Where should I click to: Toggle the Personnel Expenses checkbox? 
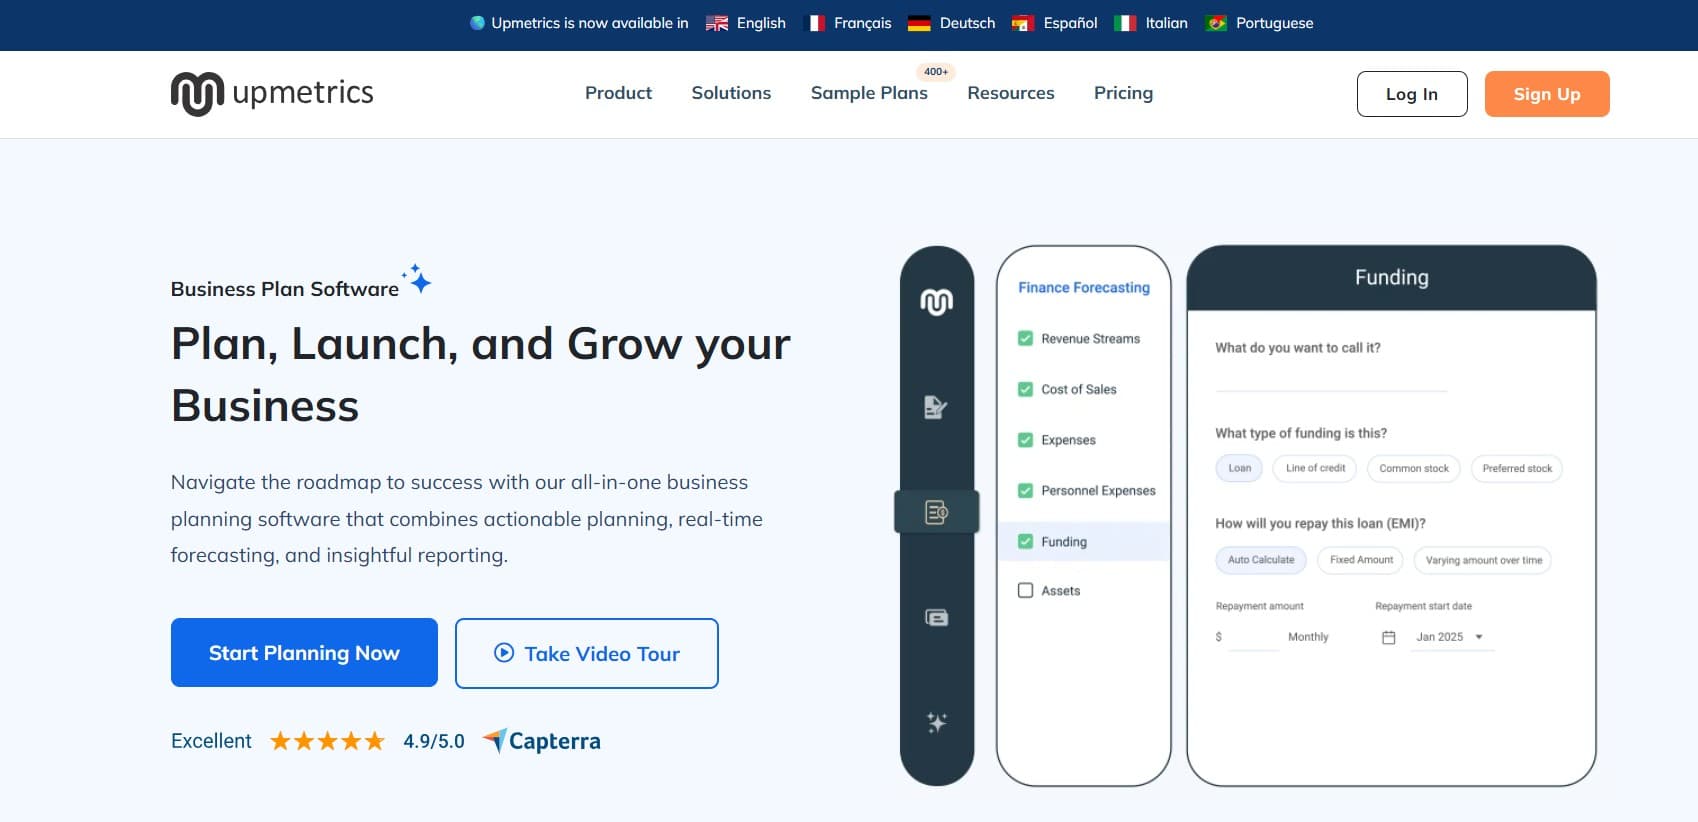pos(1025,490)
